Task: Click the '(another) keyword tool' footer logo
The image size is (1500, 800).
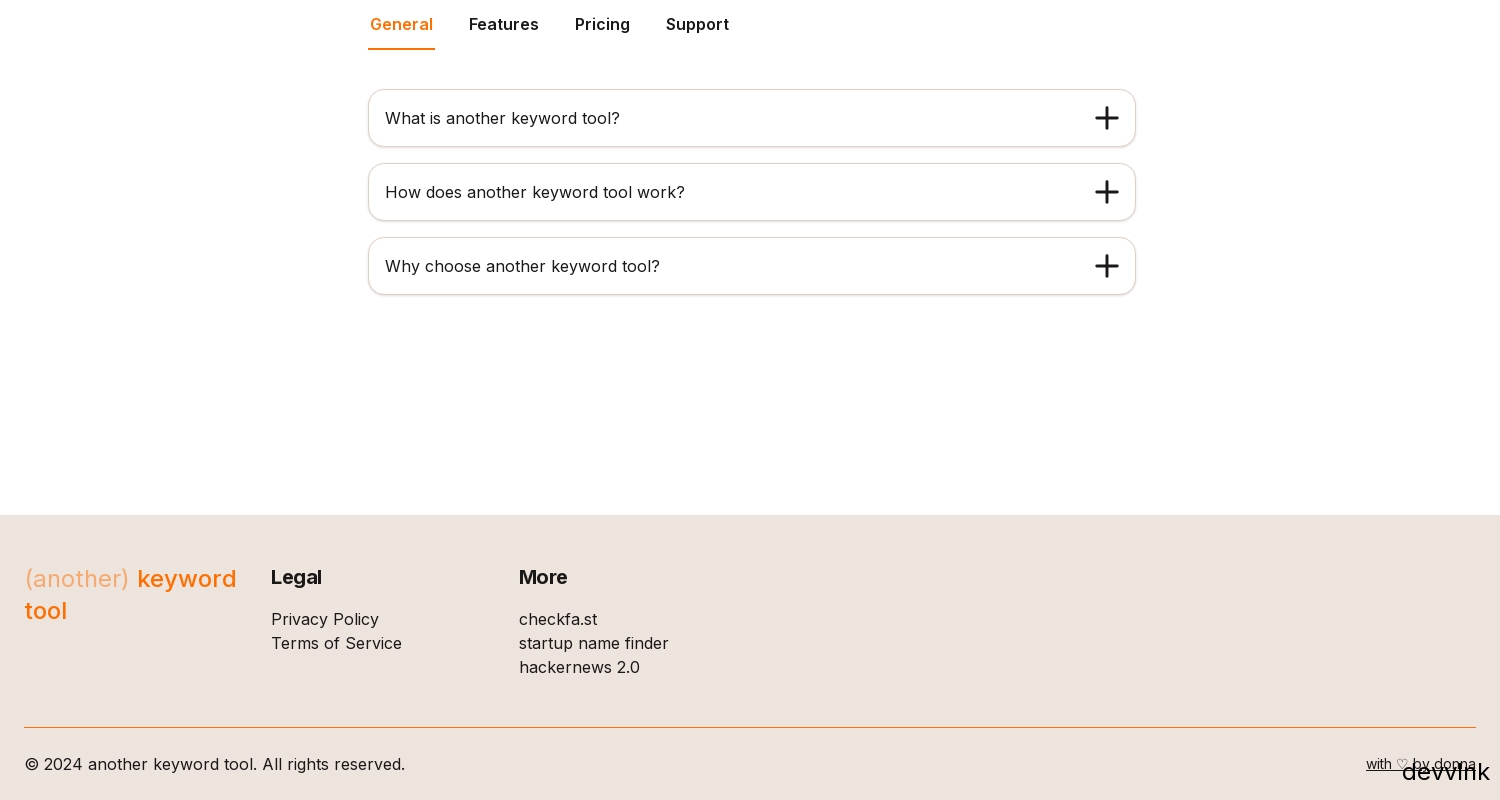Action: pyautogui.click(x=131, y=595)
